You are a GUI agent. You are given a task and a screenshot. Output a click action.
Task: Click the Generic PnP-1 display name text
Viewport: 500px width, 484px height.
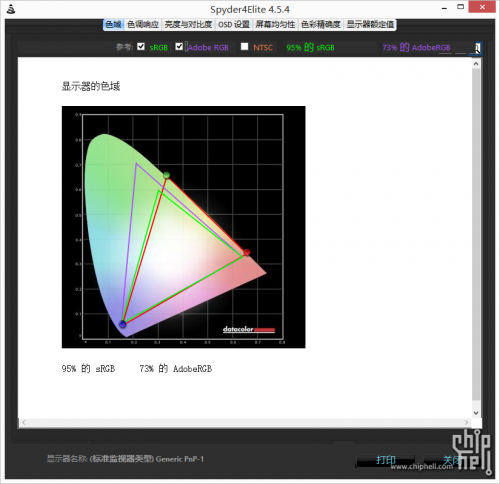tap(180, 459)
